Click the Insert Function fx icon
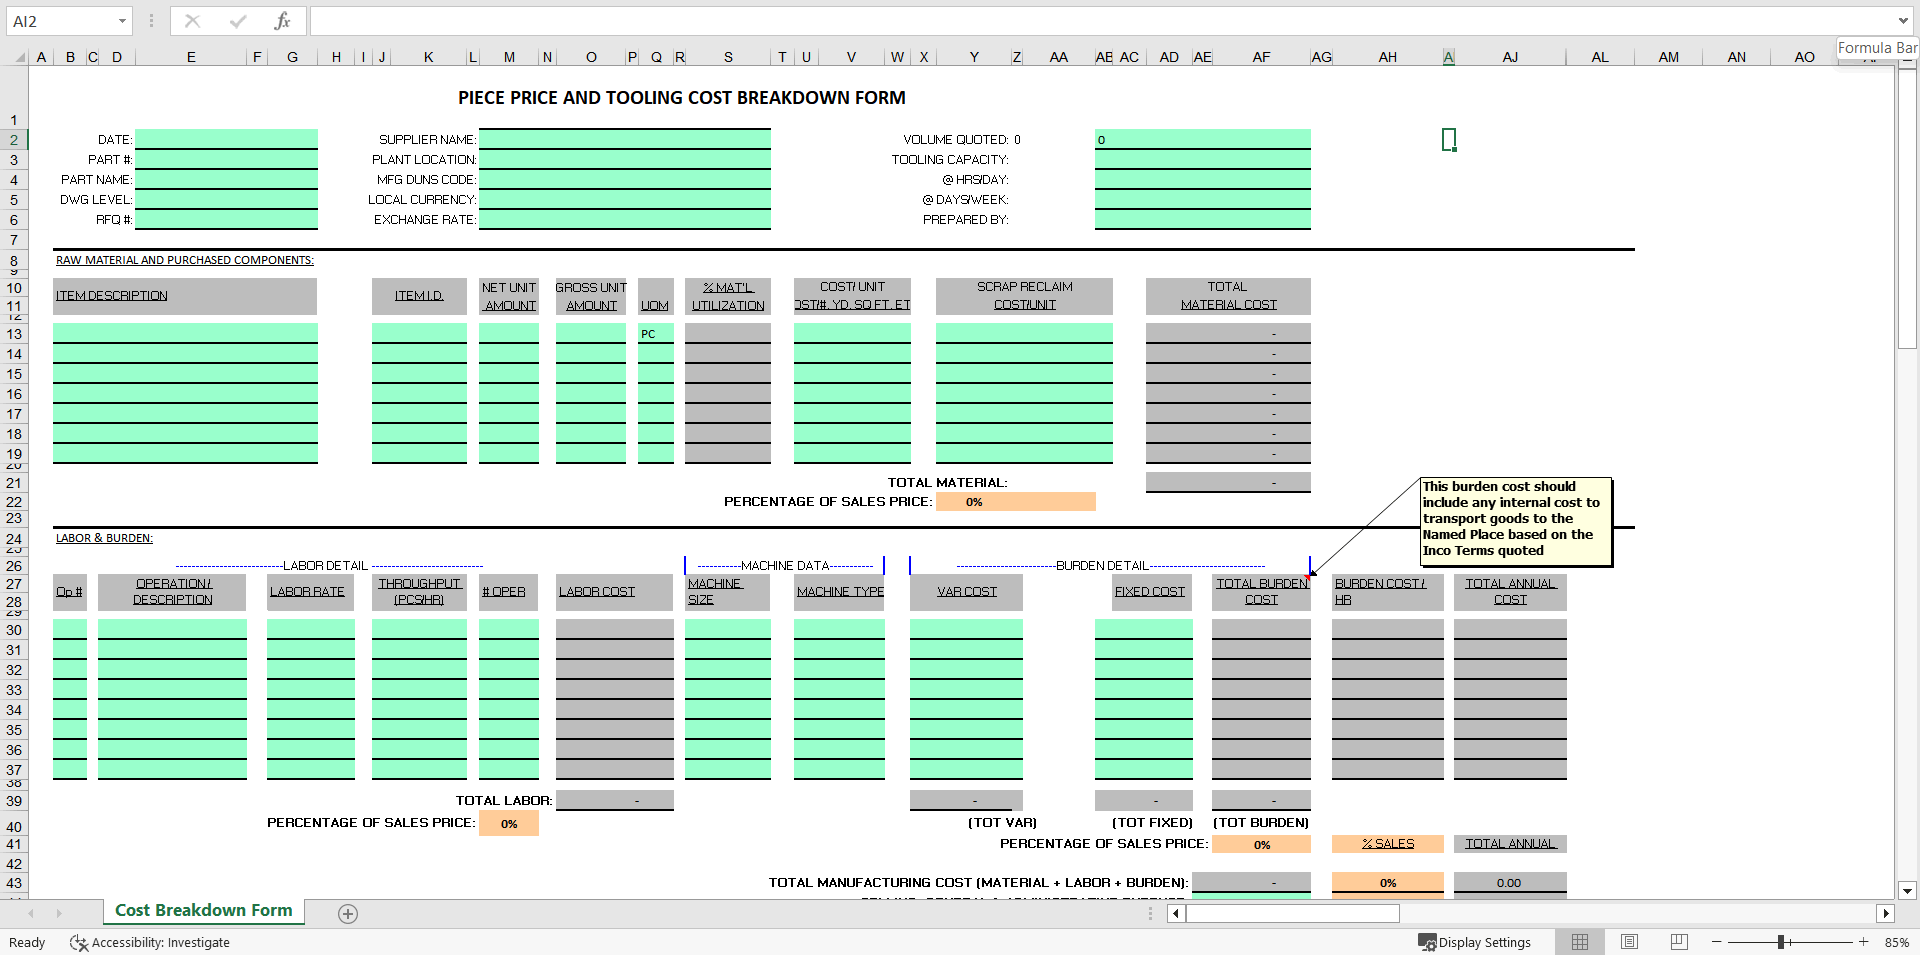 pyautogui.click(x=282, y=21)
